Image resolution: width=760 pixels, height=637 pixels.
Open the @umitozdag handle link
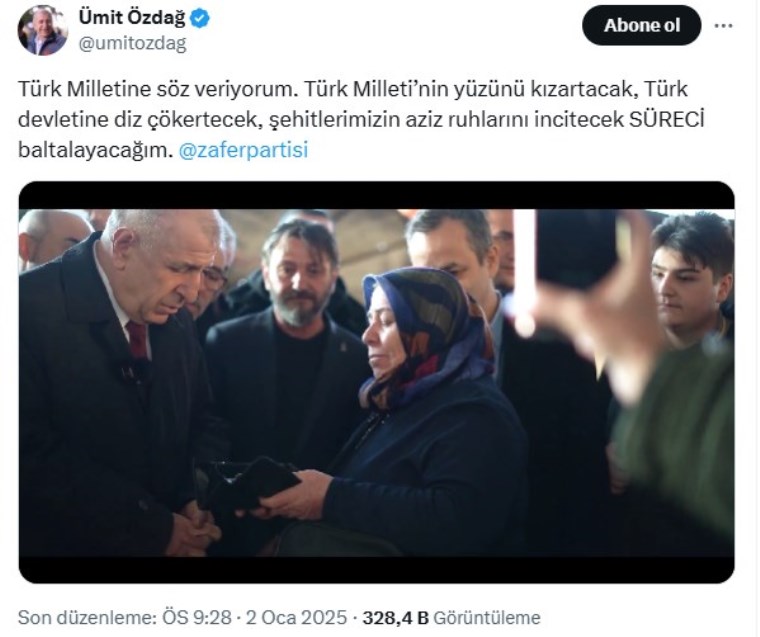pos(132,44)
